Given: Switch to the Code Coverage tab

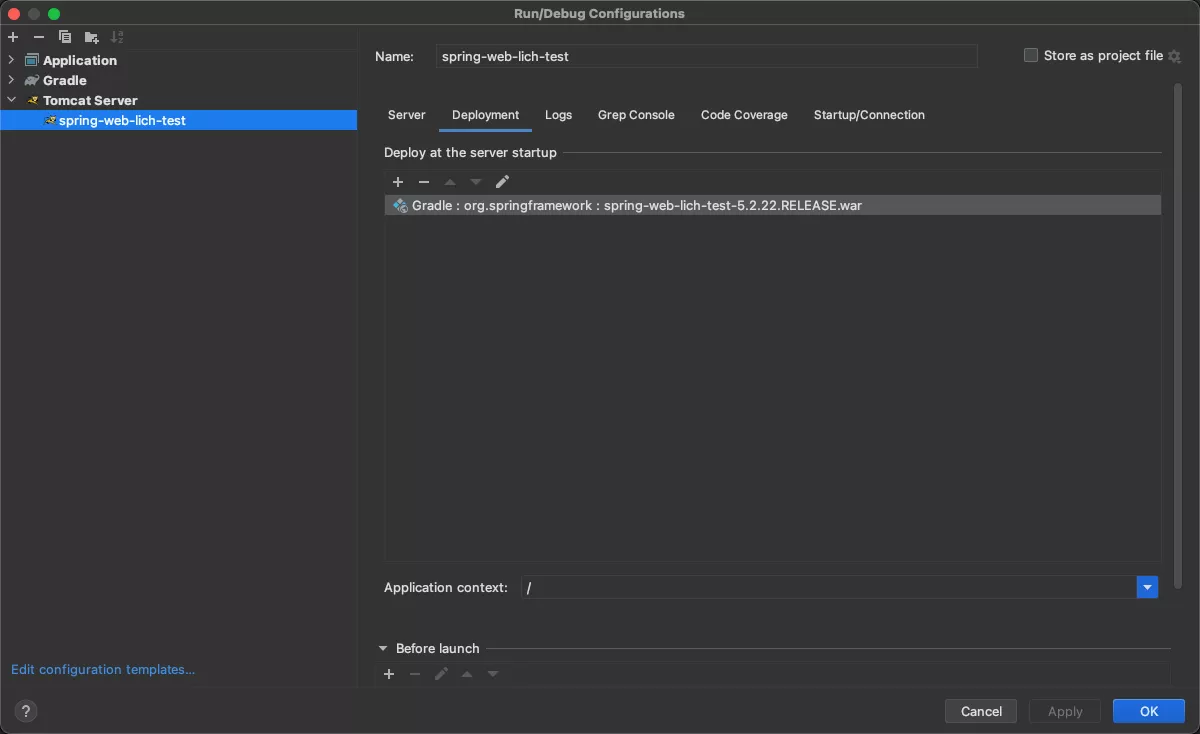Looking at the screenshot, I should pyautogui.click(x=744, y=115).
